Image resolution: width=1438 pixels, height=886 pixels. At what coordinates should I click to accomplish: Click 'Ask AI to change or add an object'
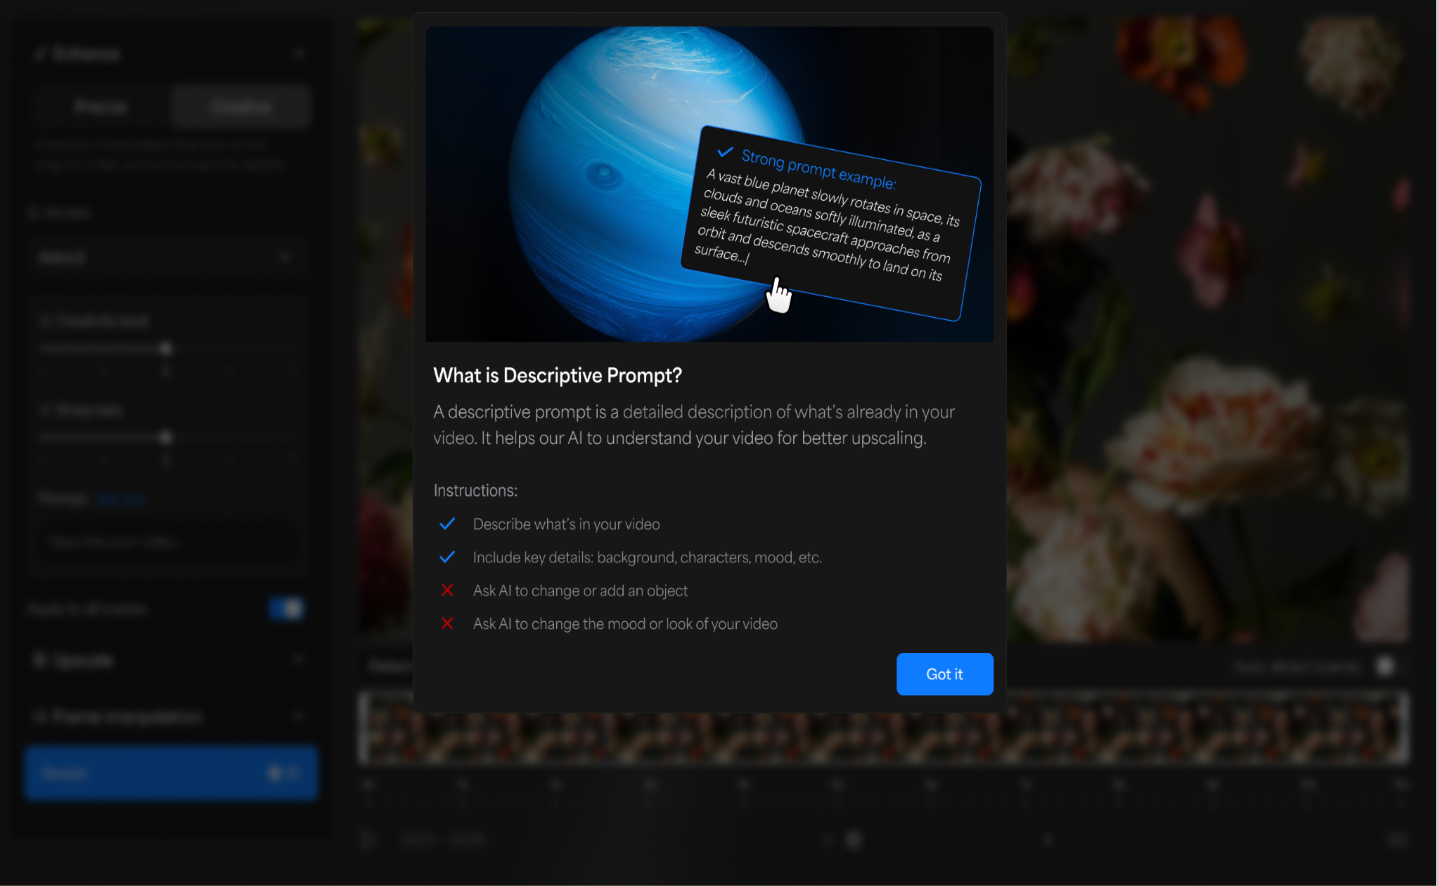[x=580, y=591]
